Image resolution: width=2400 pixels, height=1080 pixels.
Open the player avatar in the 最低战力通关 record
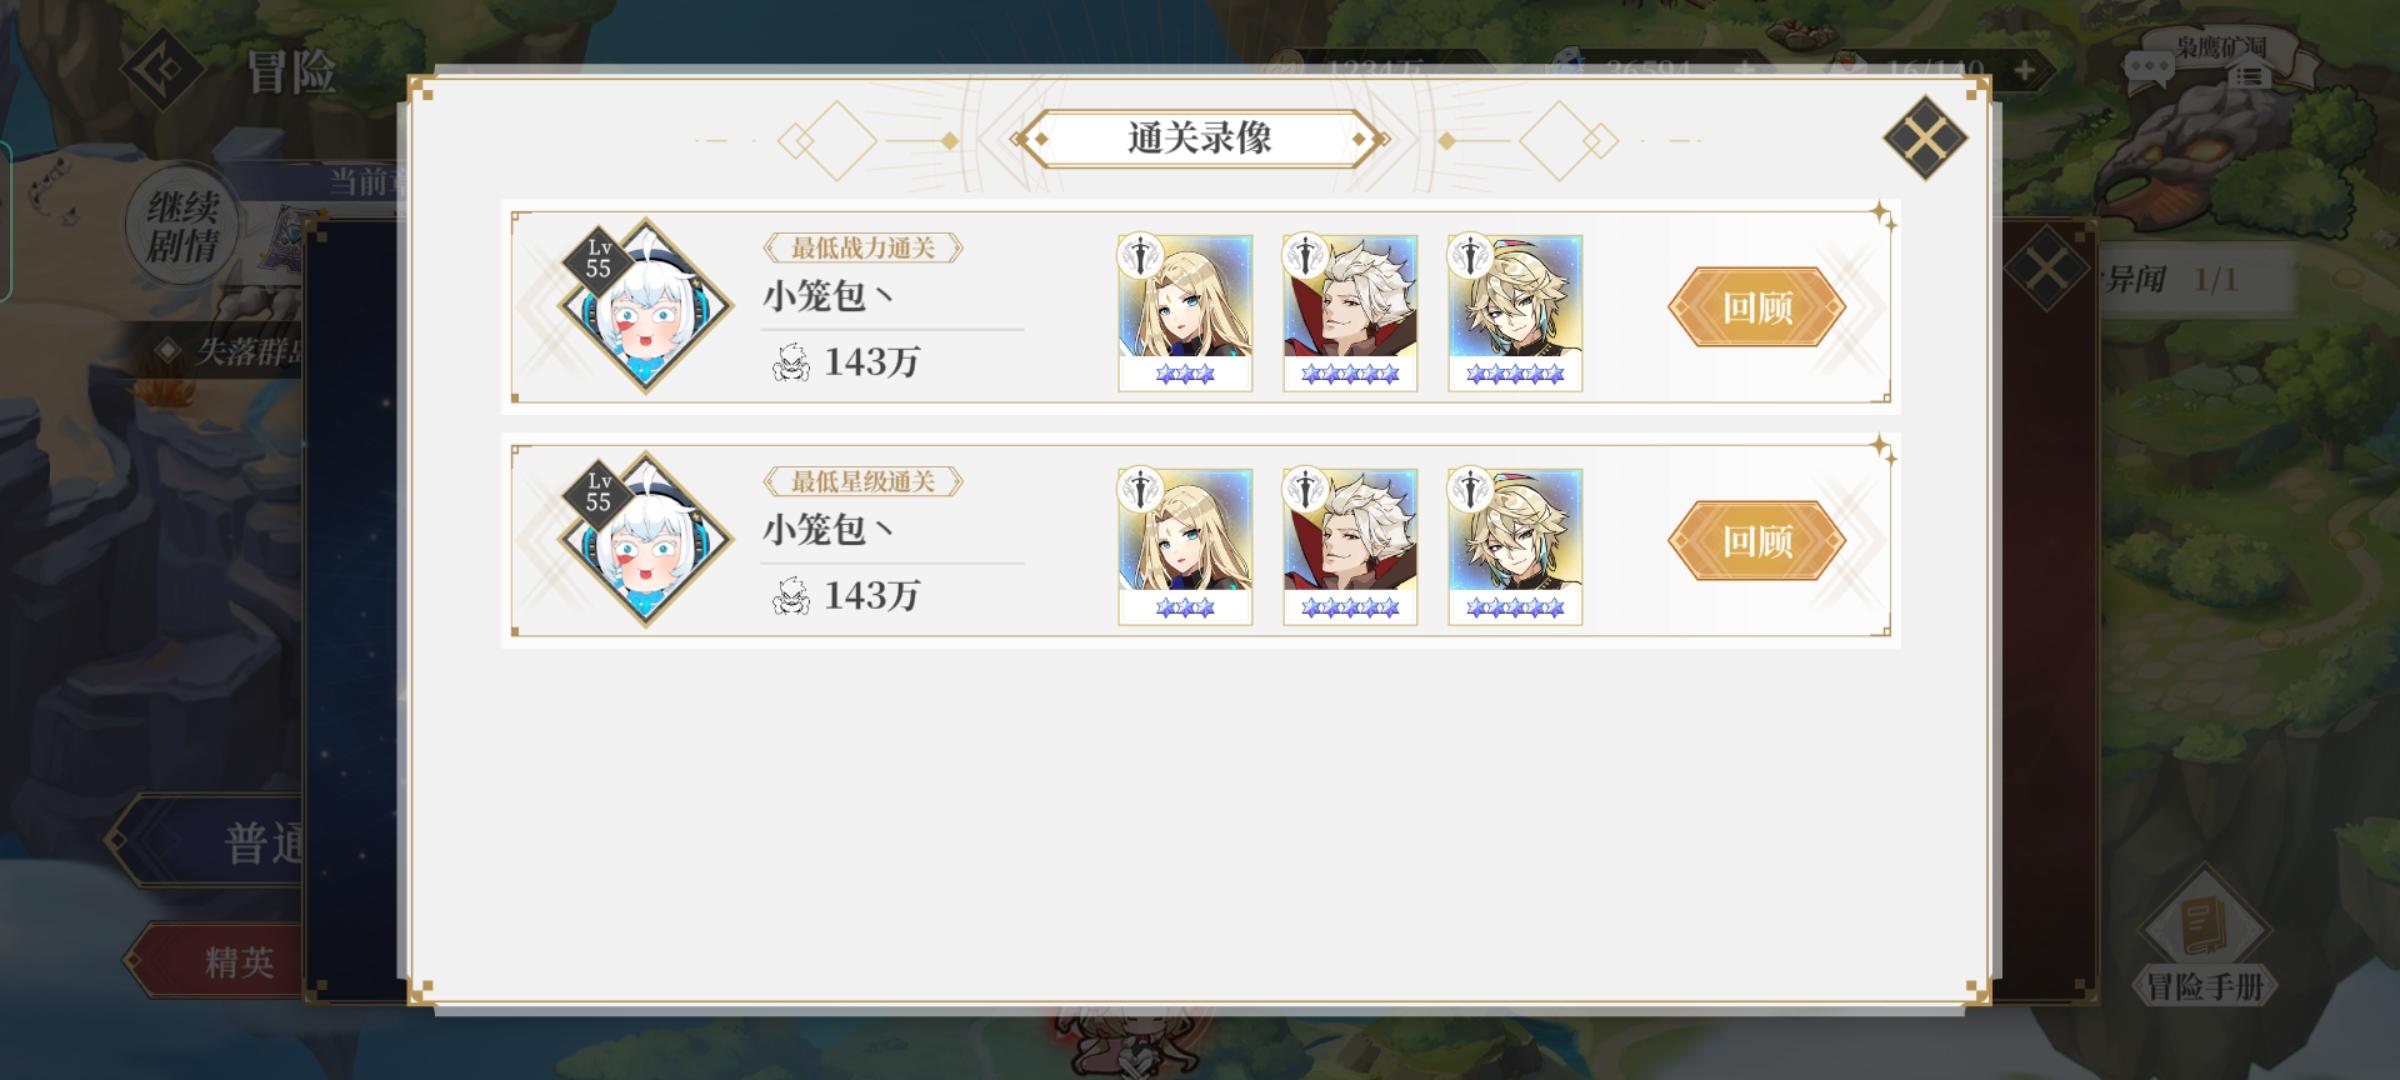pos(645,306)
